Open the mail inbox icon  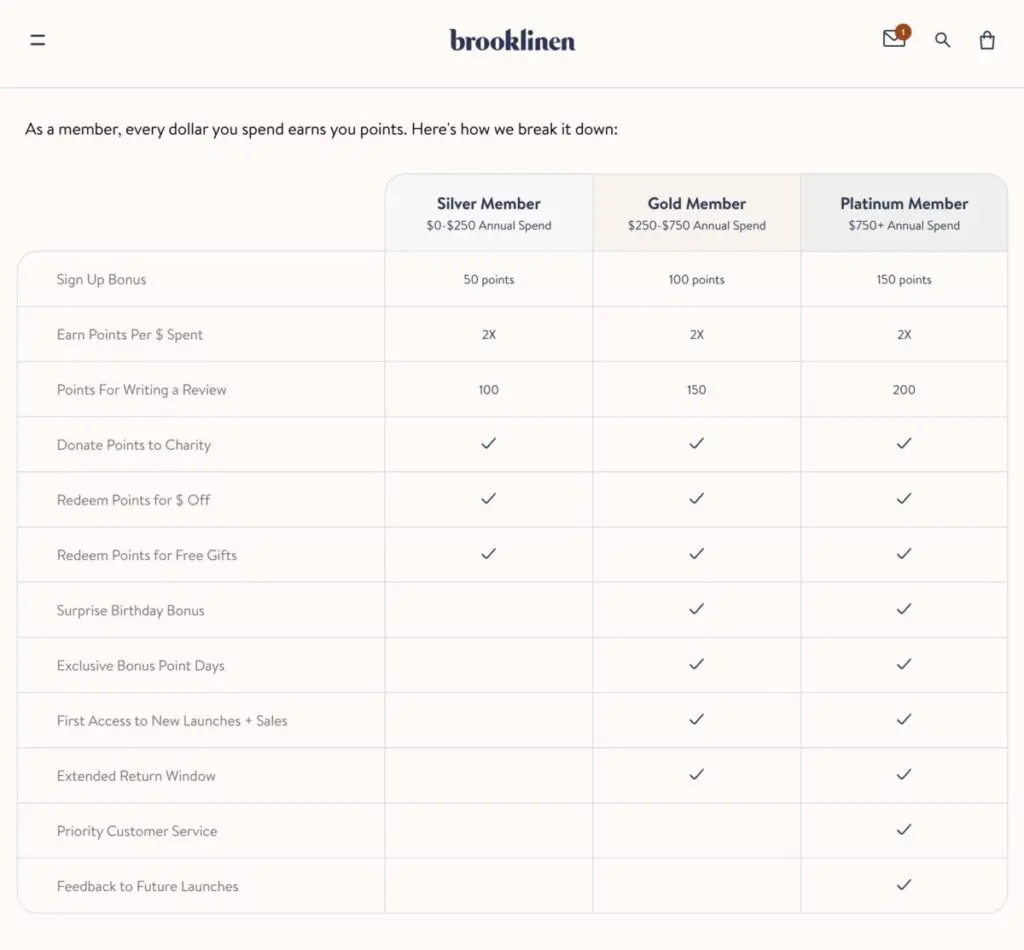[x=893, y=40]
